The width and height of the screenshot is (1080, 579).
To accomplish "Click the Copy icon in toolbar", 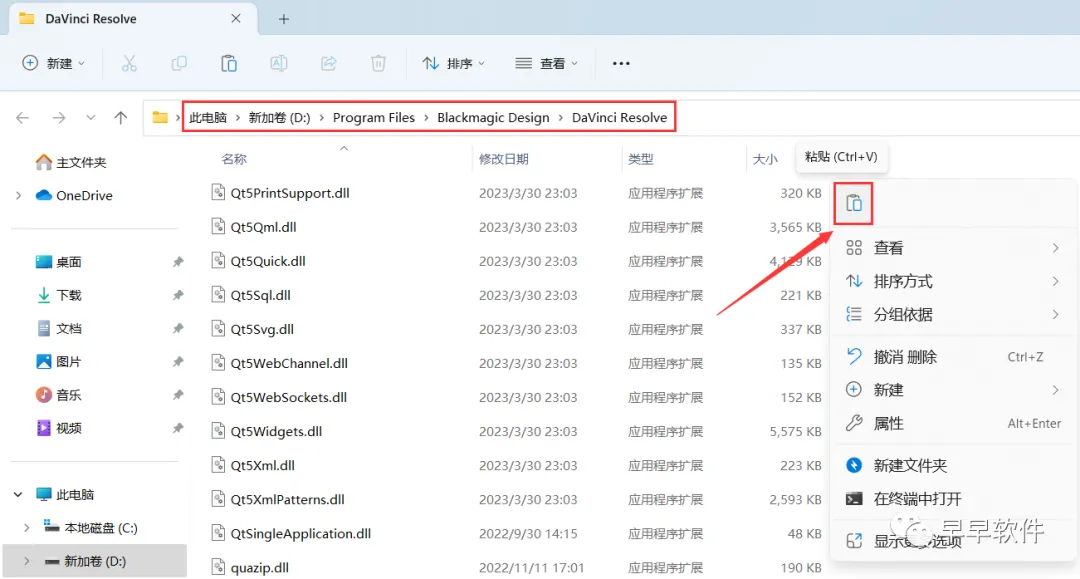I will point(179,63).
